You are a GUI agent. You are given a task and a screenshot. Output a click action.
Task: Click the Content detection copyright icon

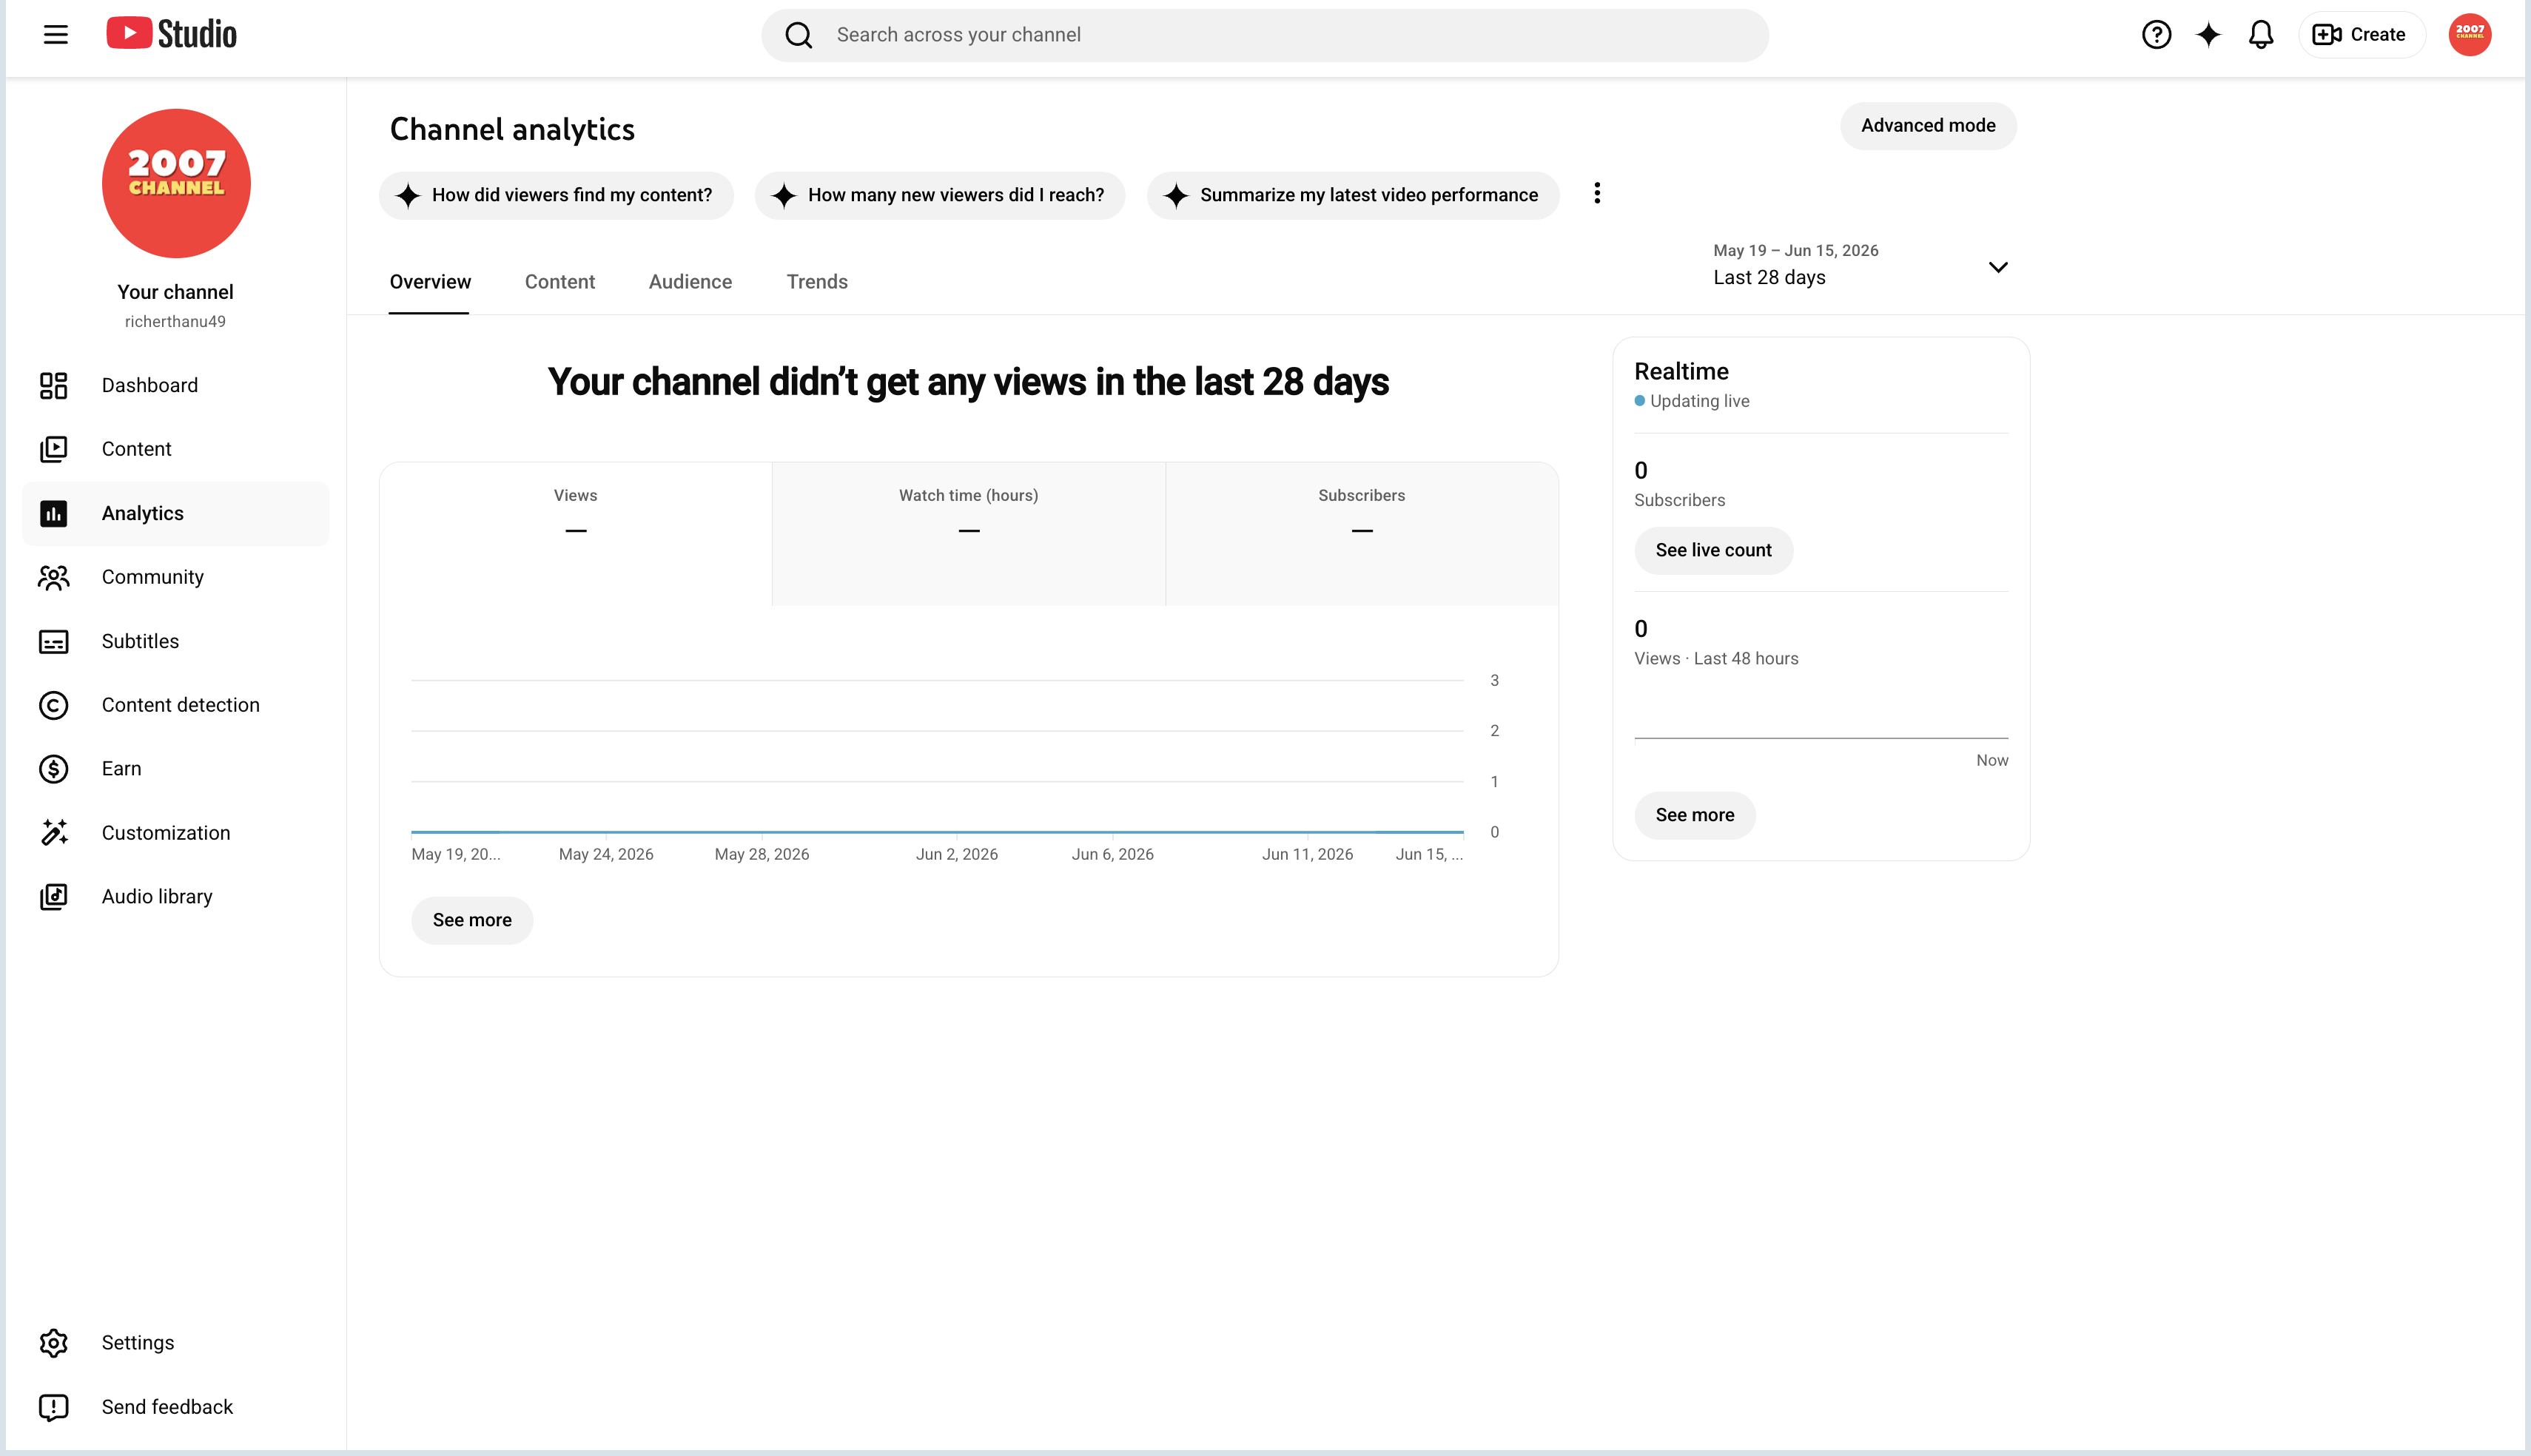[54, 705]
